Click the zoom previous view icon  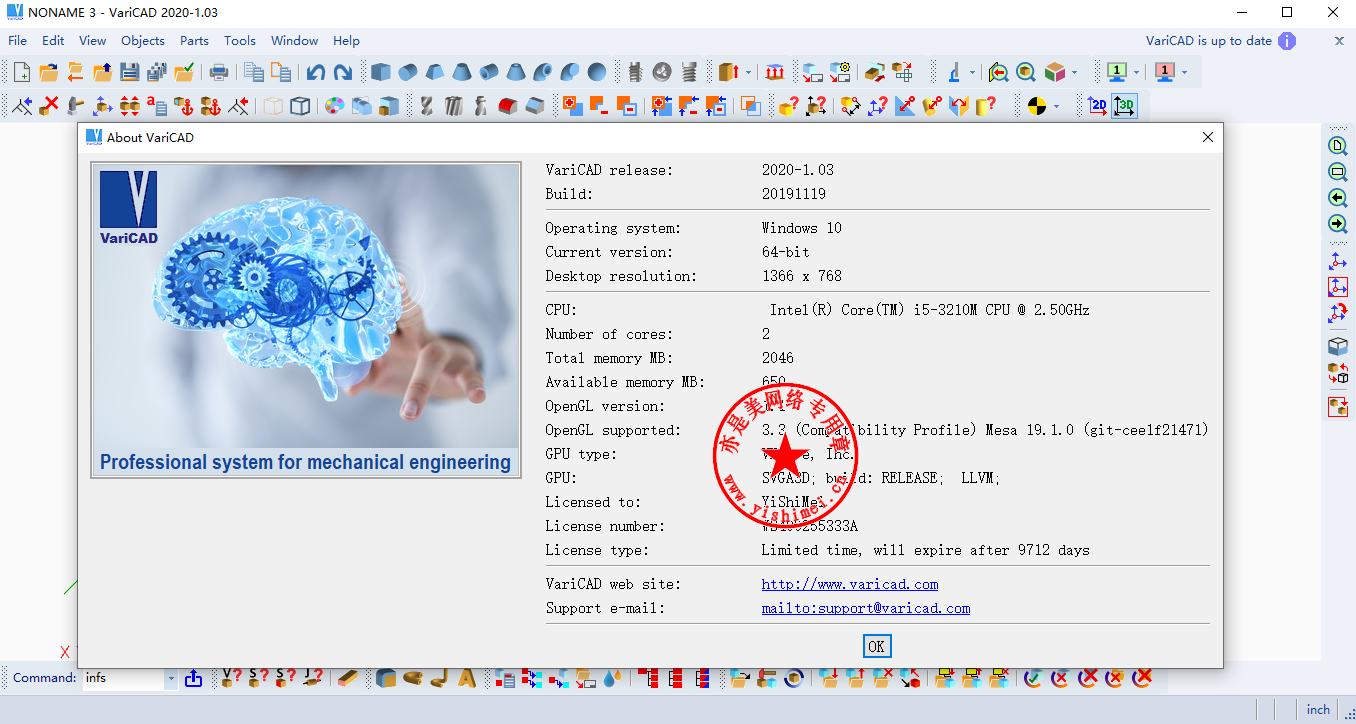(998, 72)
